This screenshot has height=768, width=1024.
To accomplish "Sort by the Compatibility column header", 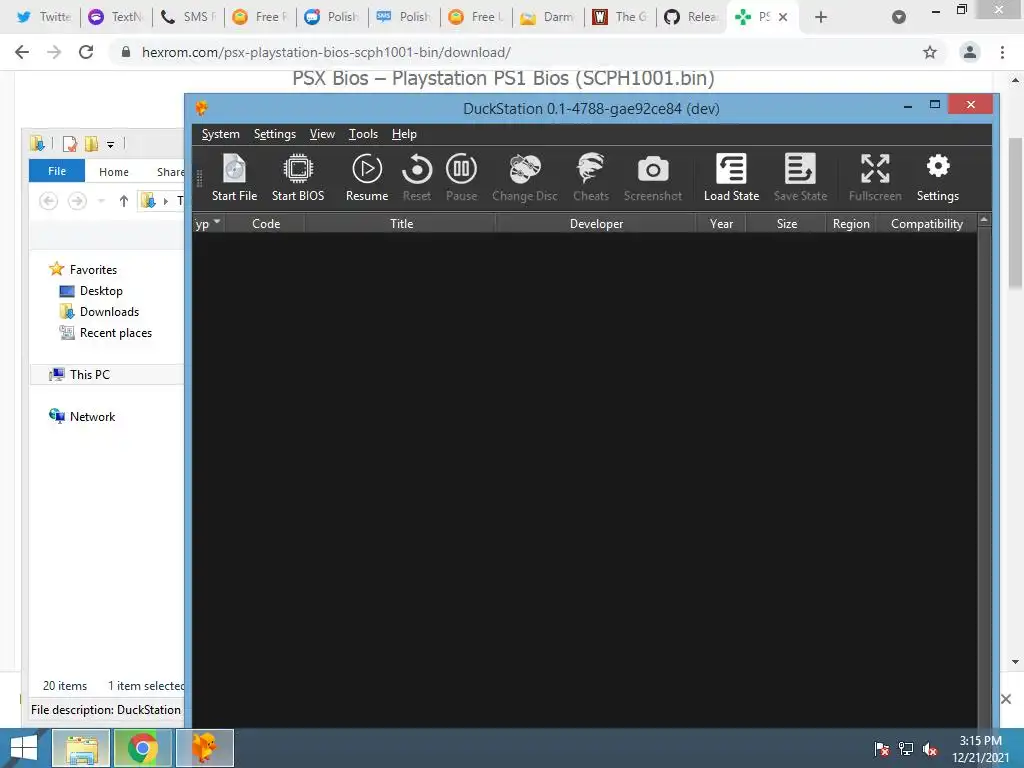I will pyautogui.click(x=927, y=223).
